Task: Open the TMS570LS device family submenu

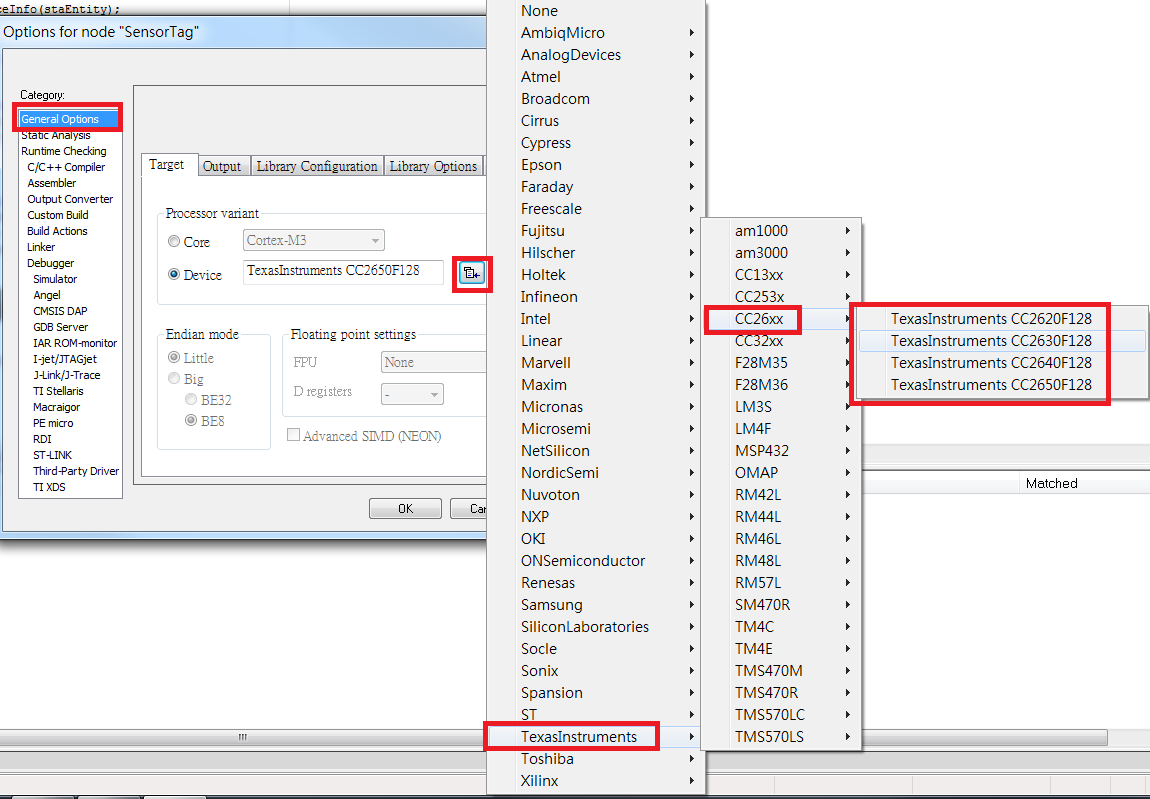Action: pos(781,737)
